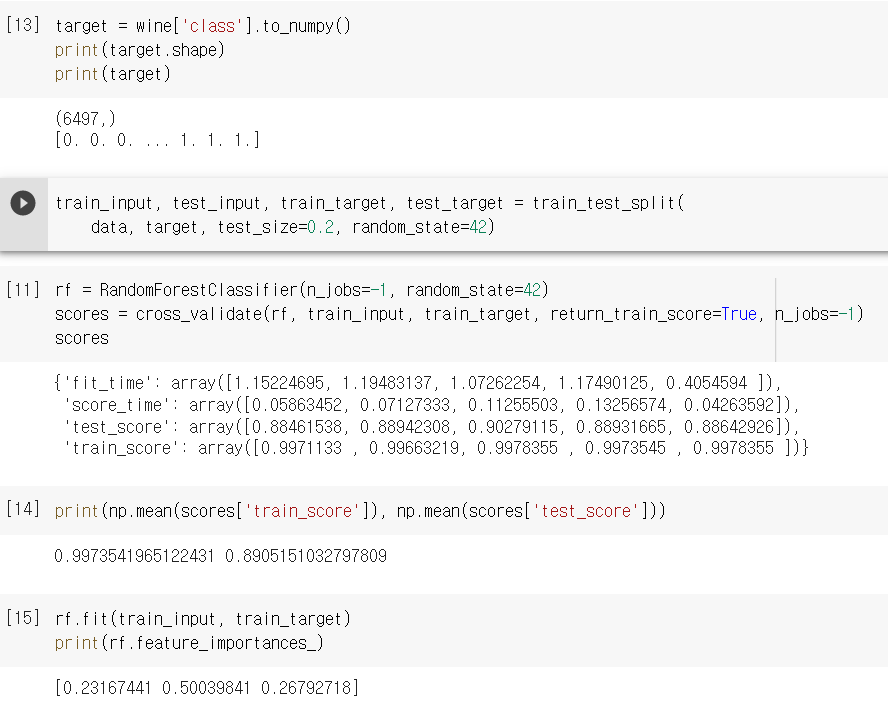Screen dimensions: 888x701
Task: Click the return_train_score=True argument
Action: (654, 314)
